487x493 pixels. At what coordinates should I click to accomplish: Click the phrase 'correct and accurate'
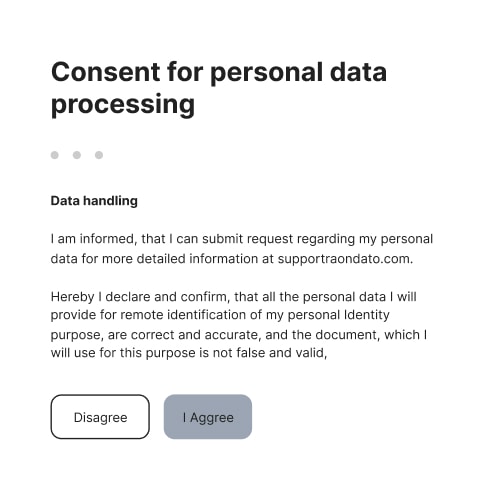pos(194,335)
